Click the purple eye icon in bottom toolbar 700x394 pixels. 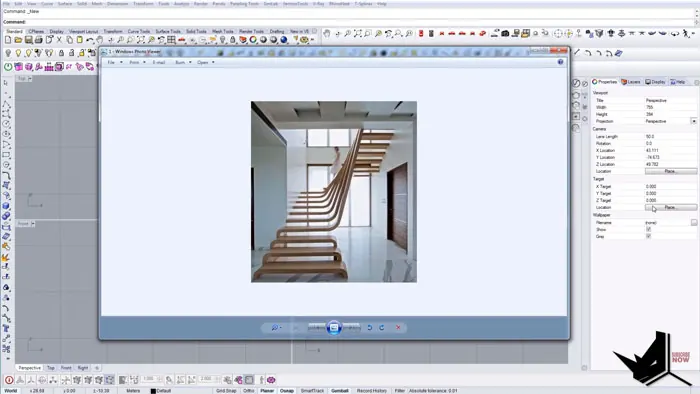click(x=271, y=380)
